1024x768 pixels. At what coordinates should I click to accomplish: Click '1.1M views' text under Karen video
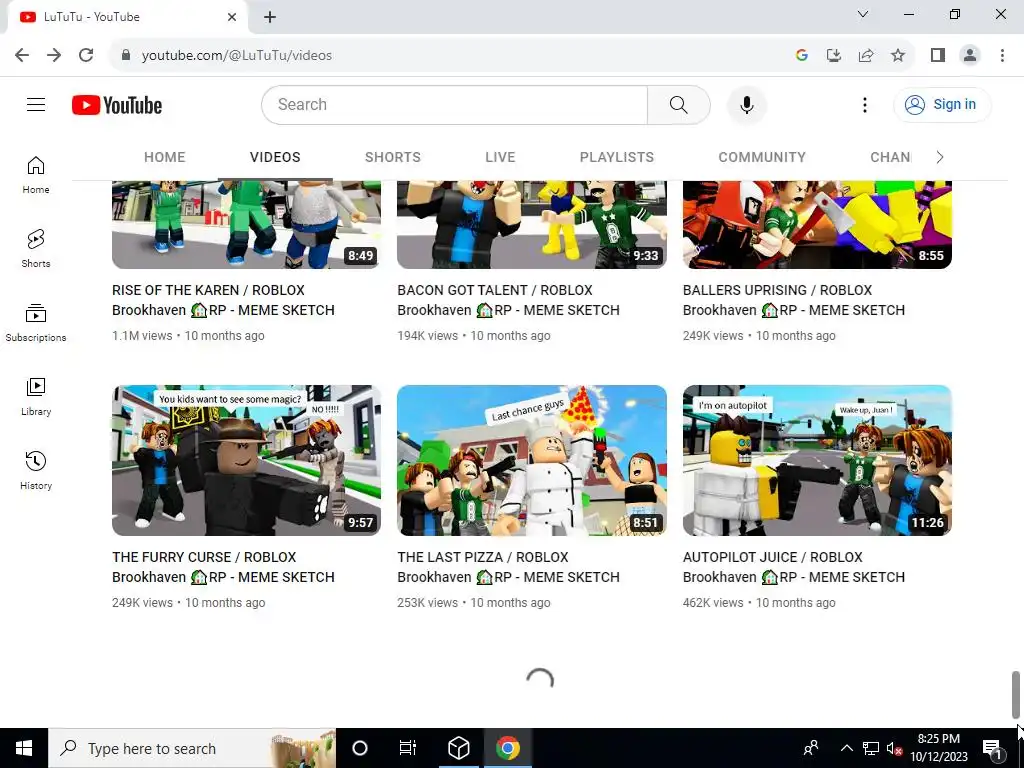142,336
